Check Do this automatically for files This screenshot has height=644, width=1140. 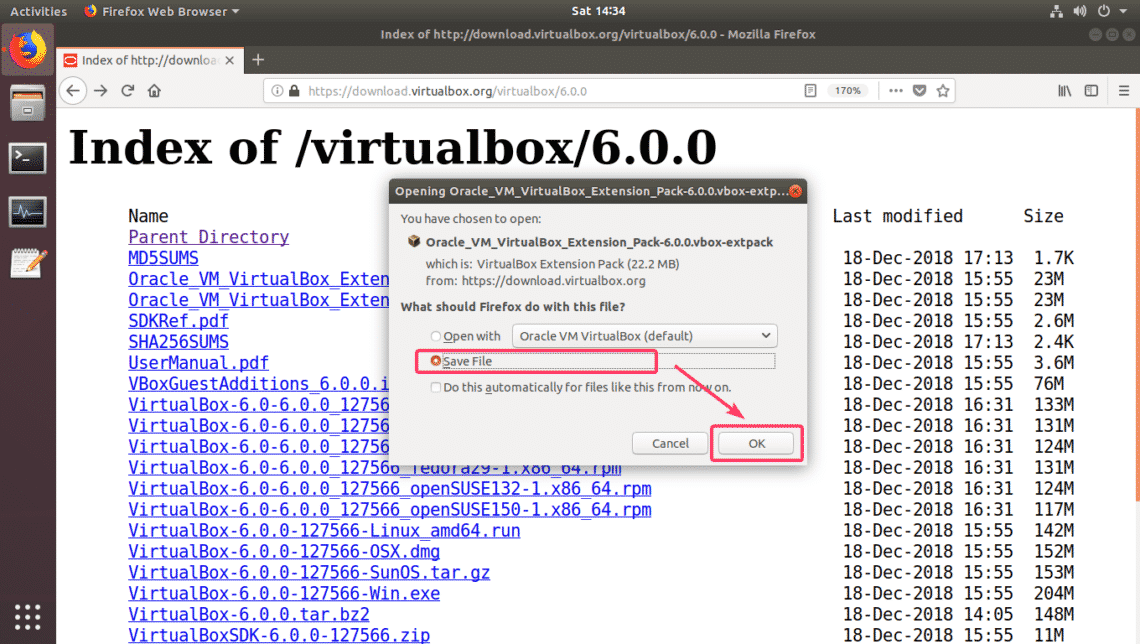[435, 387]
